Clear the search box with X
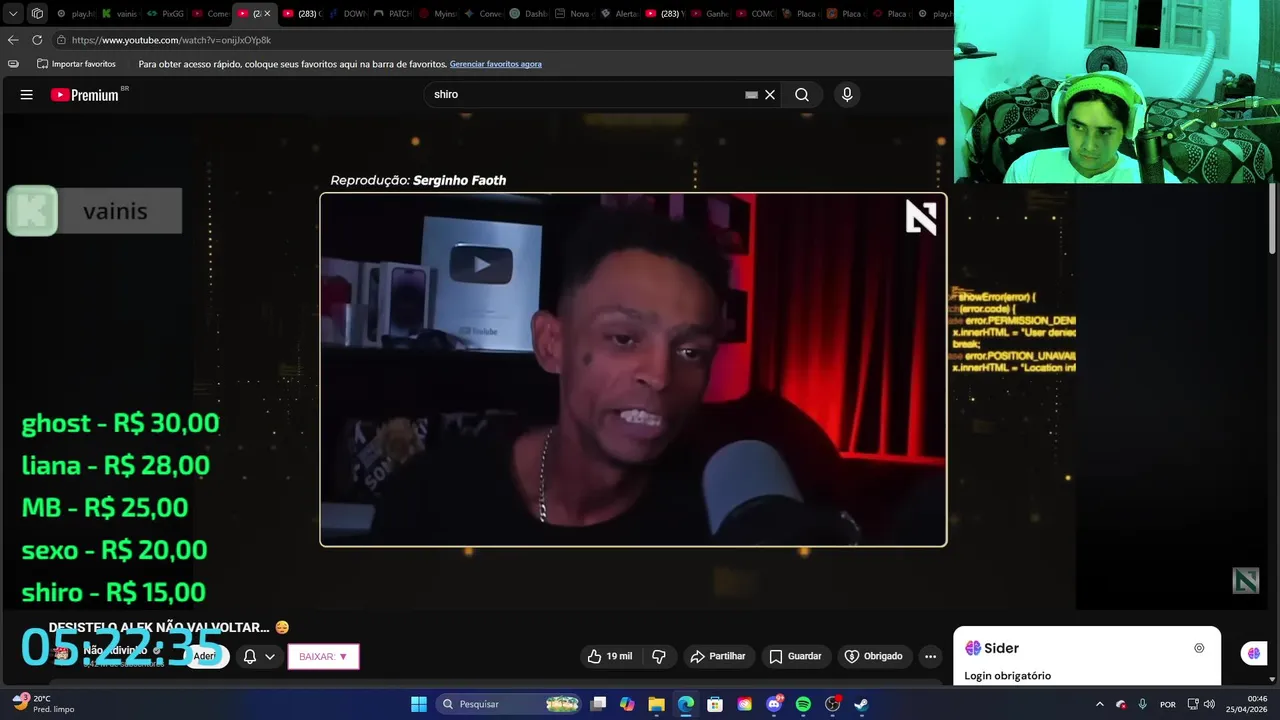Viewport: 1280px width, 720px height. [x=770, y=95]
